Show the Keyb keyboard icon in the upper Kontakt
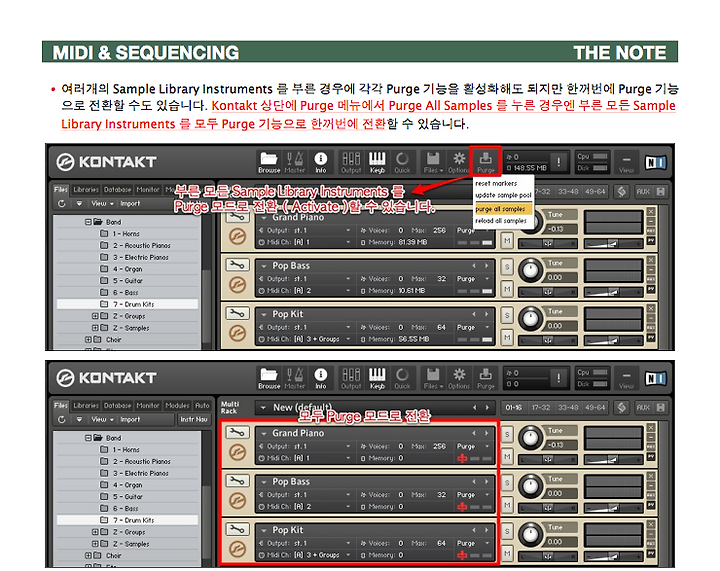This screenshot has height=571, width=720. (x=377, y=162)
